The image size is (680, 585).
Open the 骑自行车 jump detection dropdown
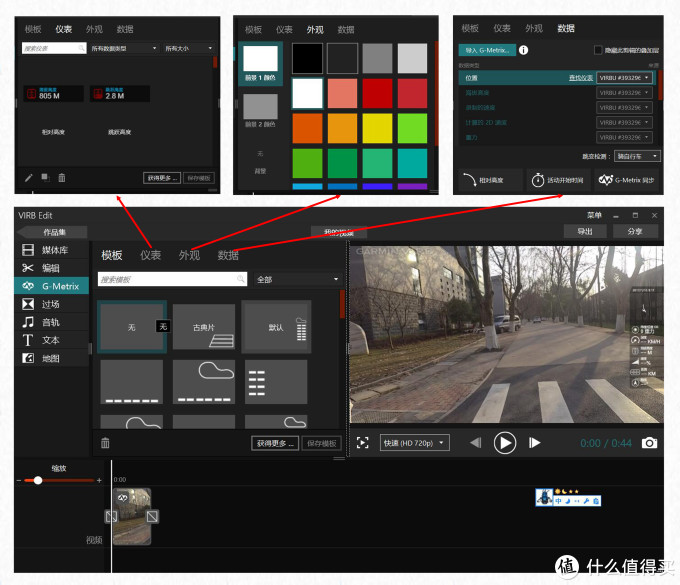(637, 156)
